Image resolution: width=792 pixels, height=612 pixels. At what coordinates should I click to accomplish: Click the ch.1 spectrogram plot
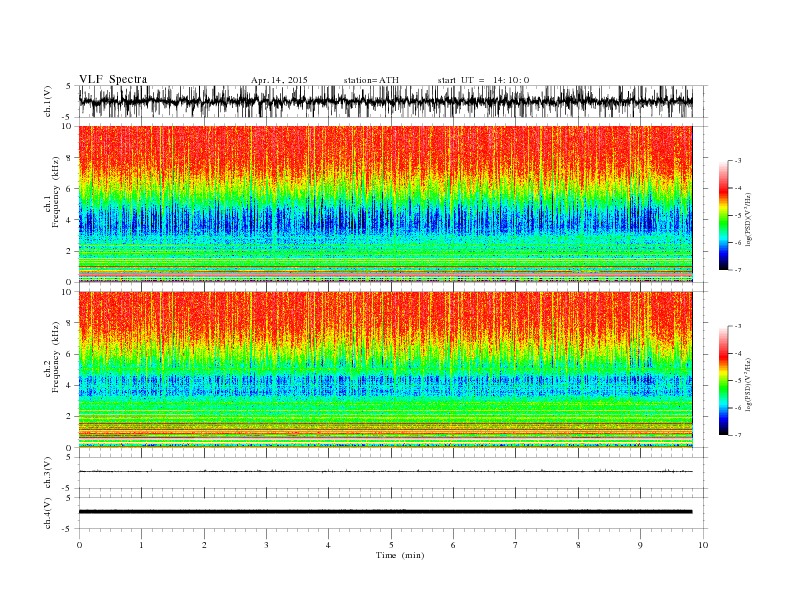point(385,204)
